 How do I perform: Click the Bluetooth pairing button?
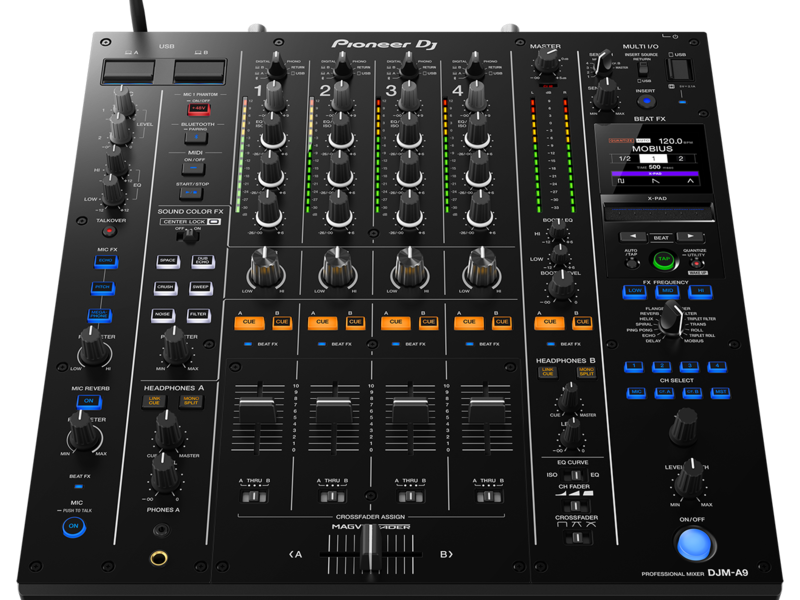coord(196,137)
